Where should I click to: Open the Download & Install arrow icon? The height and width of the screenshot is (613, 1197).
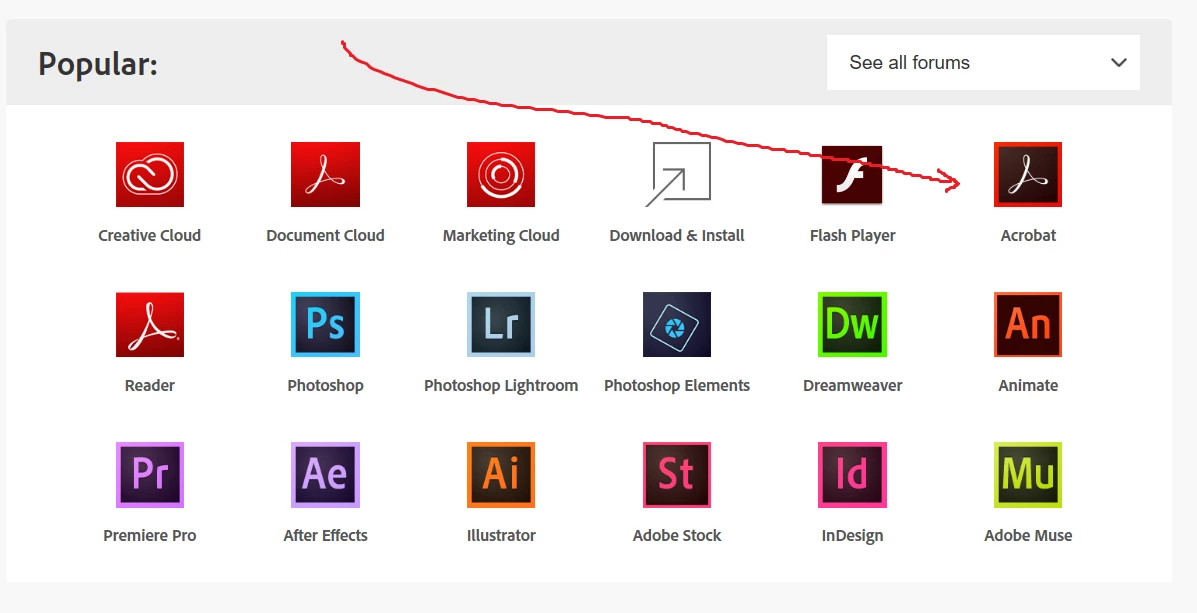[x=678, y=174]
